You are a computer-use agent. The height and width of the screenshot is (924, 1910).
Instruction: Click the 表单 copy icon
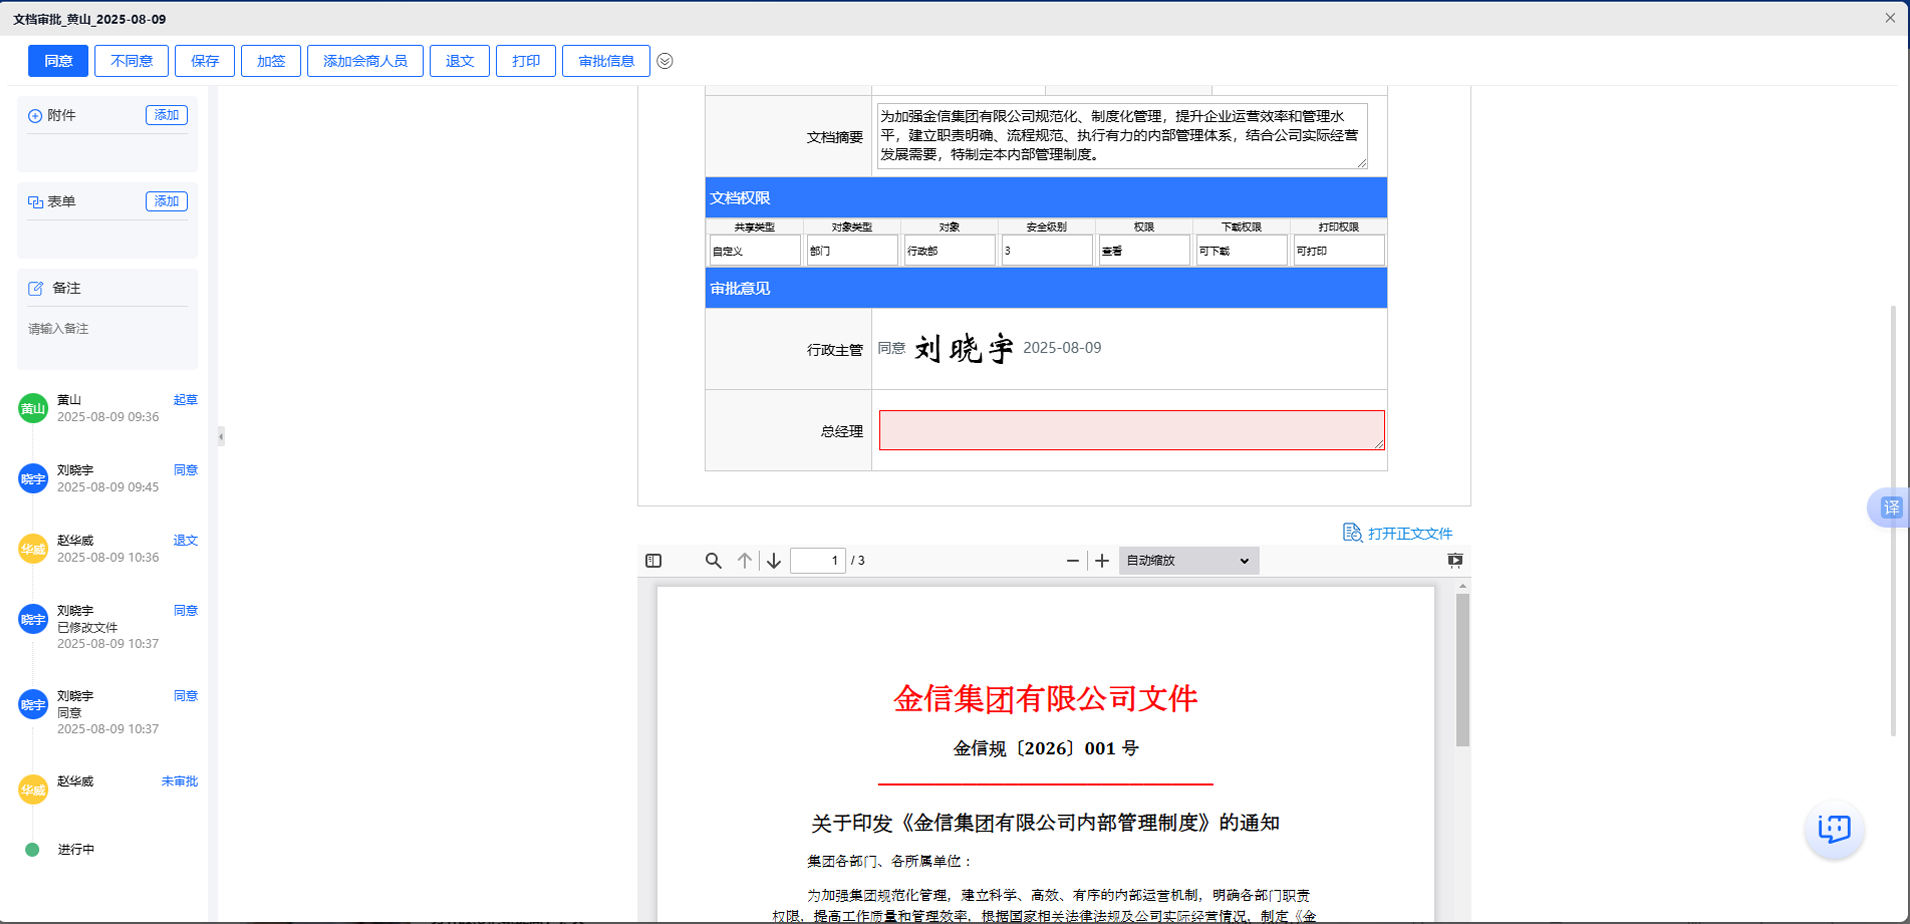coord(35,202)
